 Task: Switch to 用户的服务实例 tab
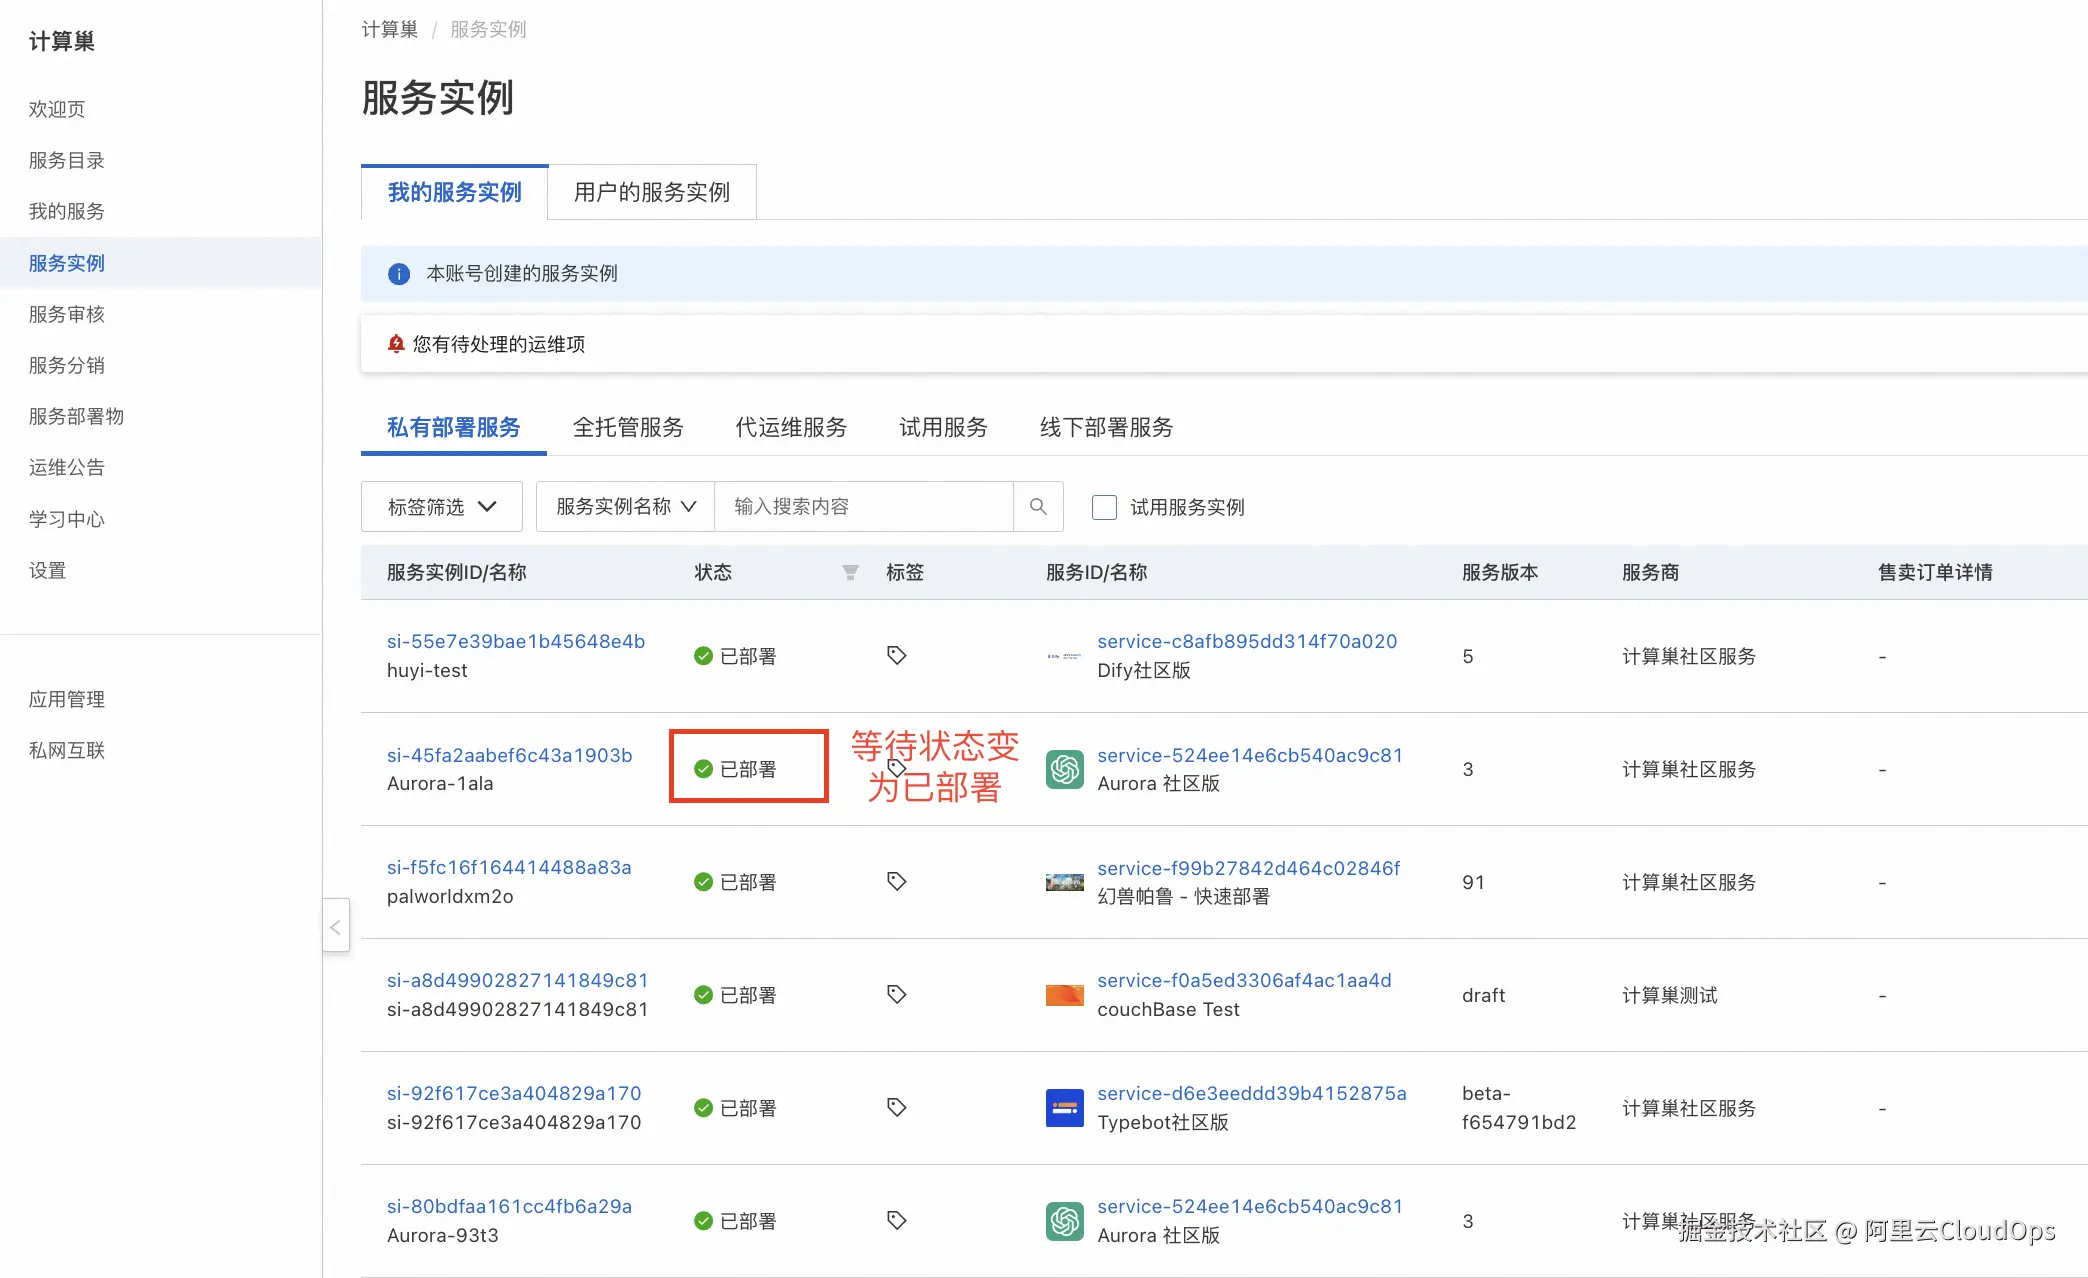652,192
